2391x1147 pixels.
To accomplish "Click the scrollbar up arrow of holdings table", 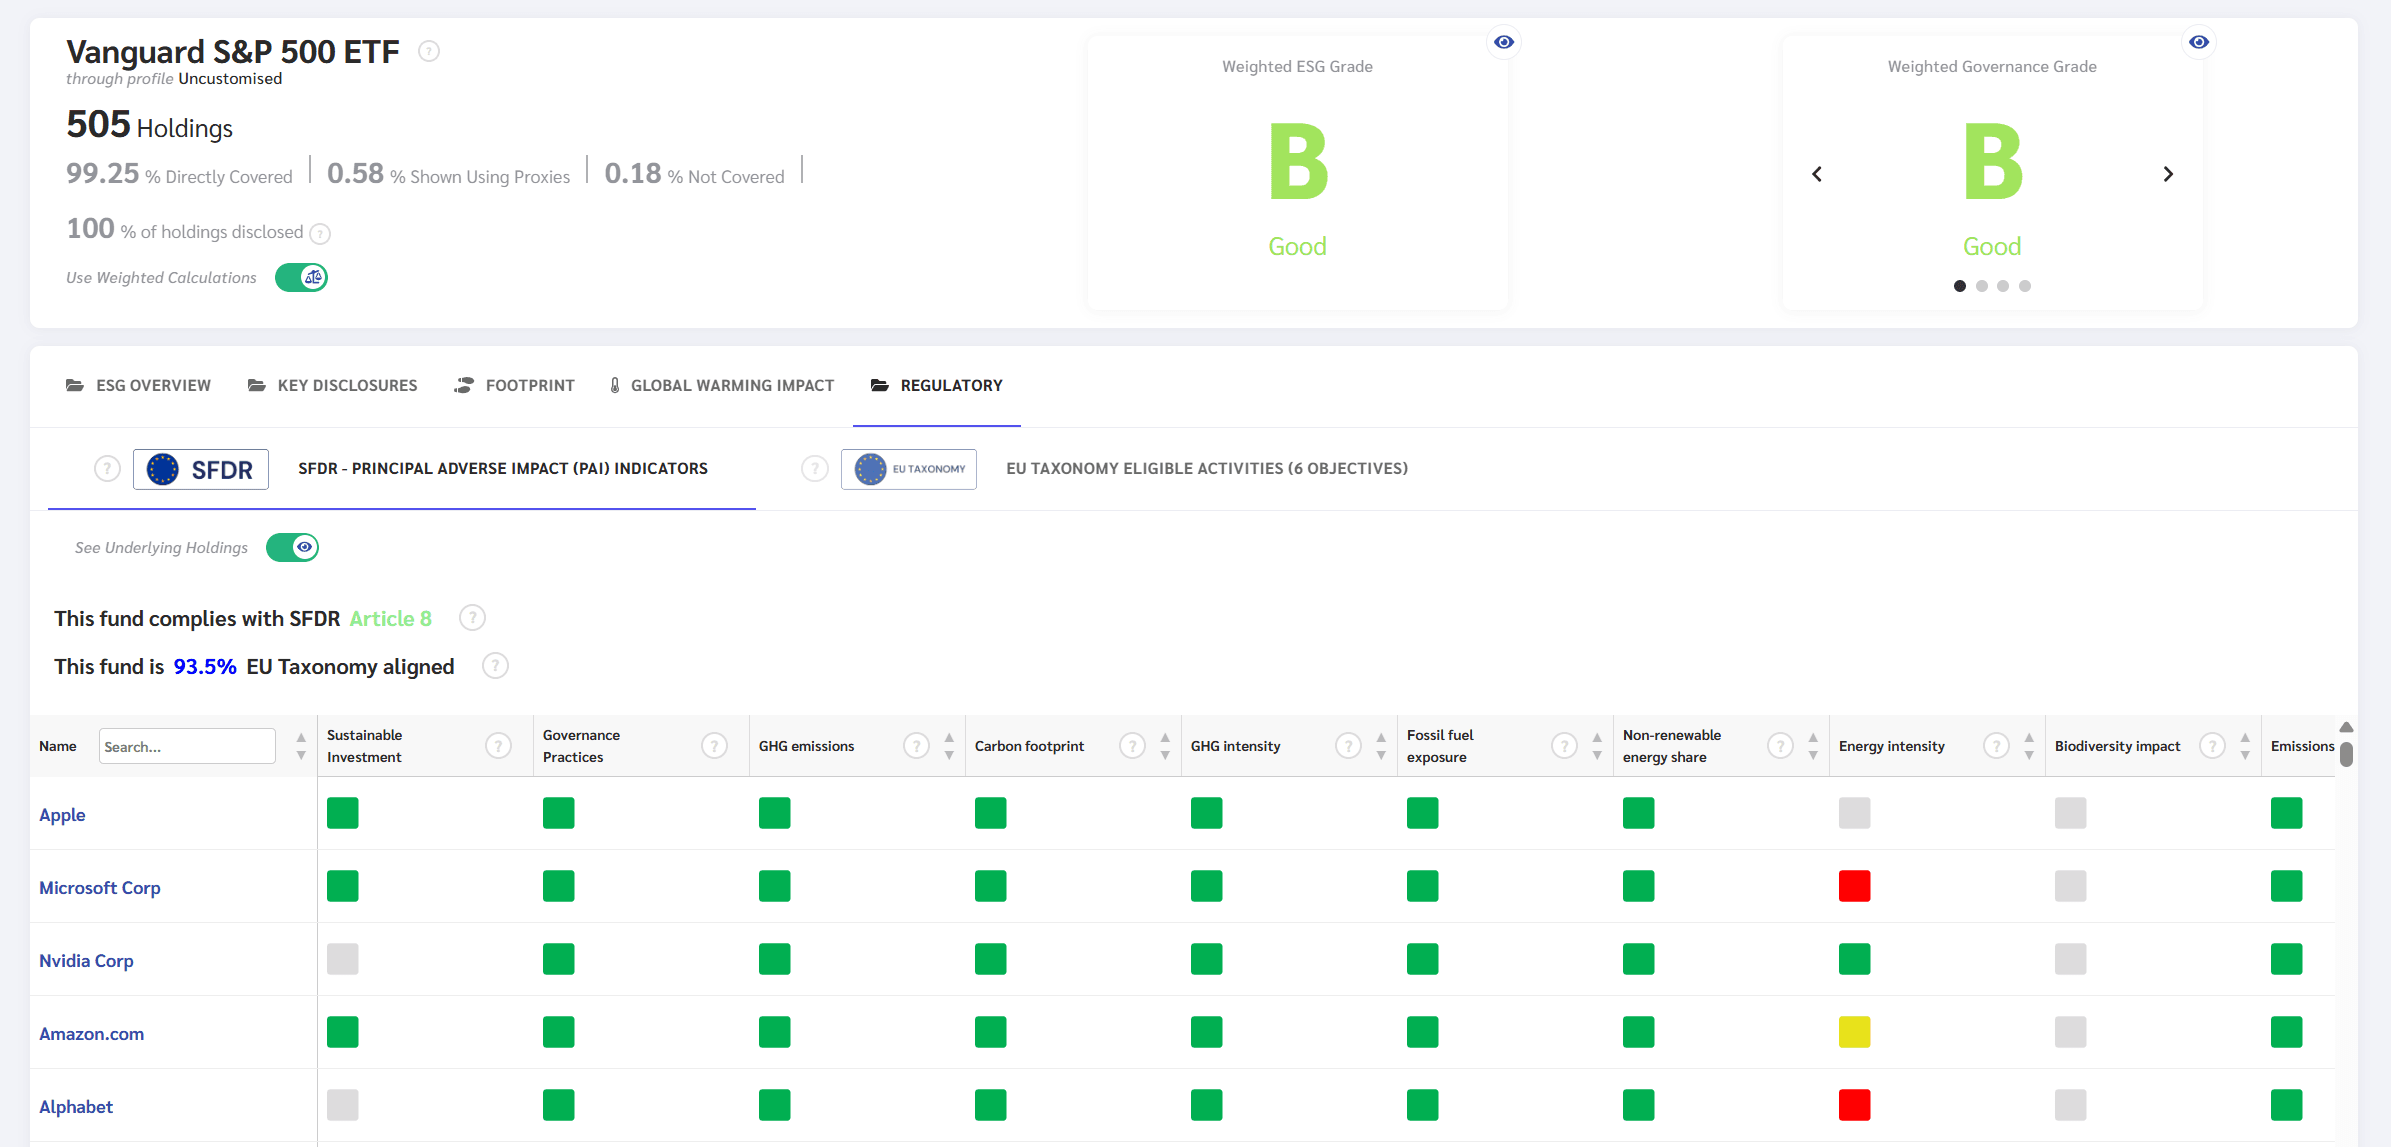I will (2346, 727).
